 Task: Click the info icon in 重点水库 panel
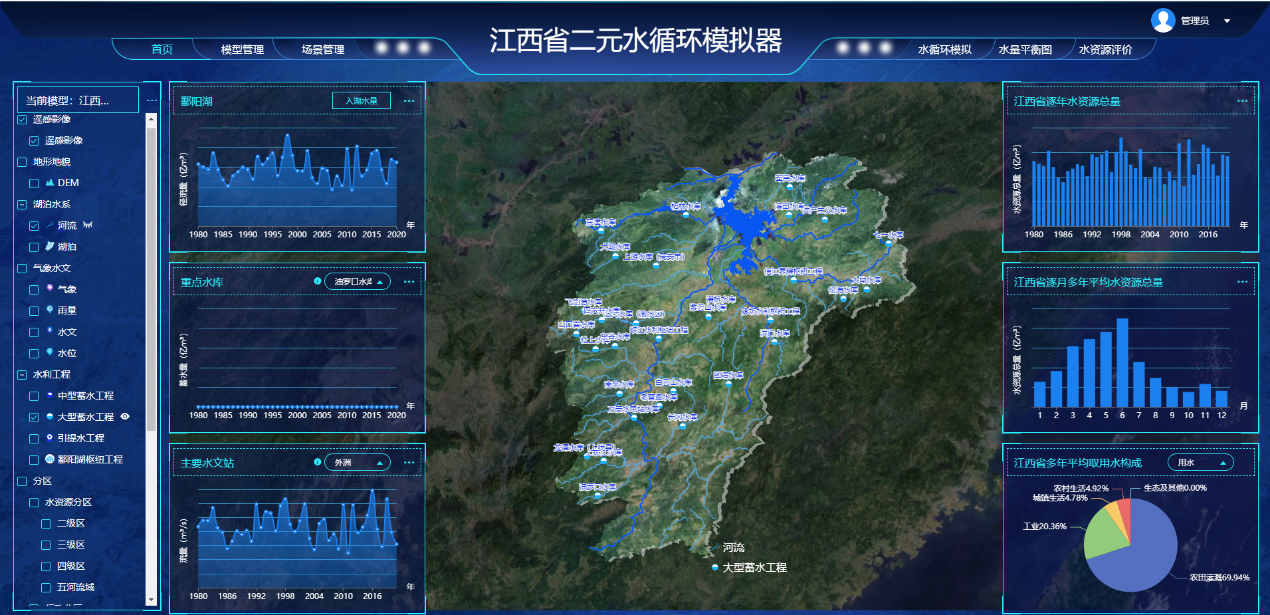(x=317, y=281)
